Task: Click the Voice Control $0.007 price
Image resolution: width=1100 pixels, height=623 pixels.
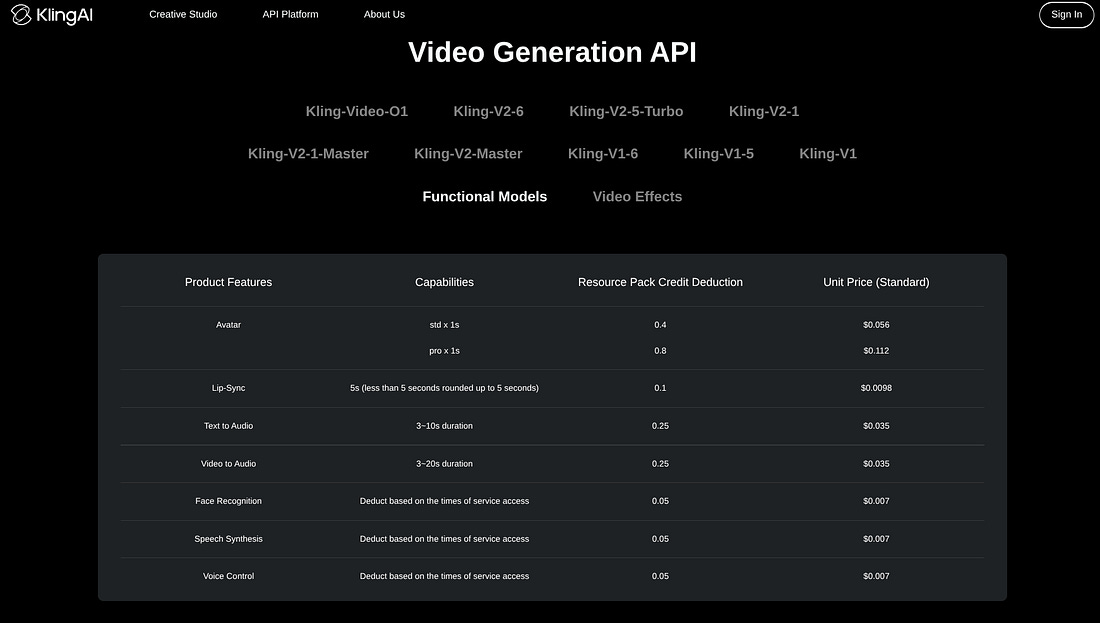Action: pos(876,576)
